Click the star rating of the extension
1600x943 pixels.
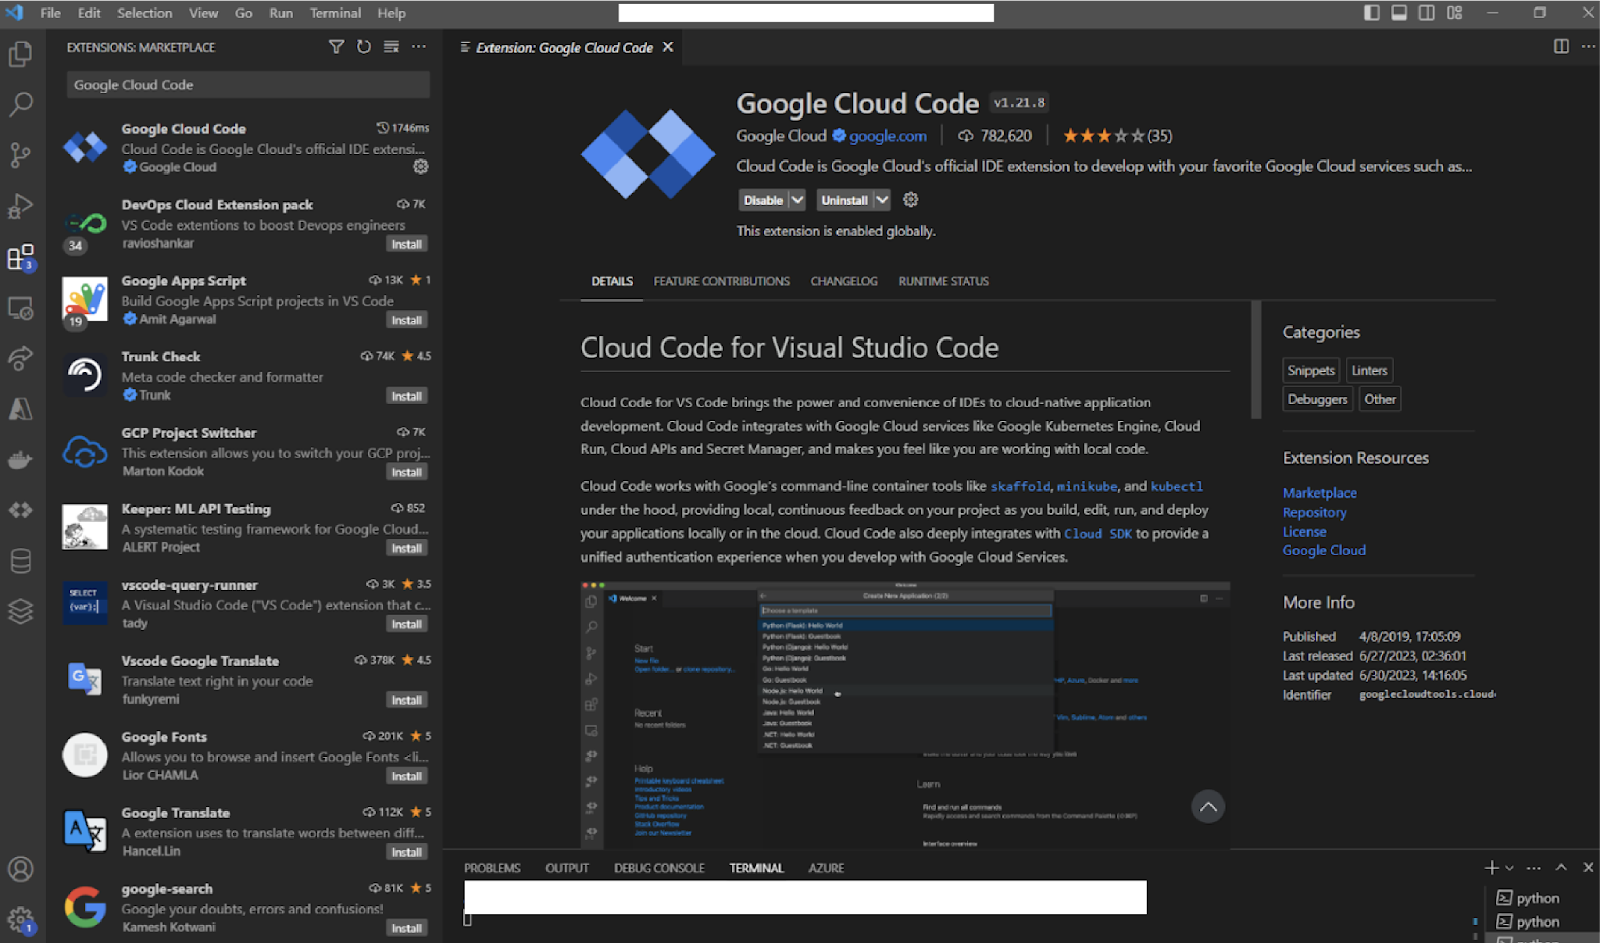[x=1117, y=136]
